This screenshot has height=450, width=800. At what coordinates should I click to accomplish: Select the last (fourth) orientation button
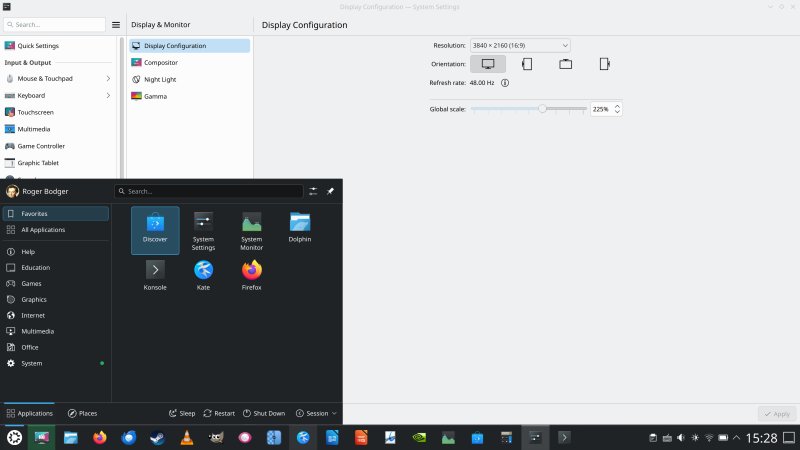click(604, 64)
